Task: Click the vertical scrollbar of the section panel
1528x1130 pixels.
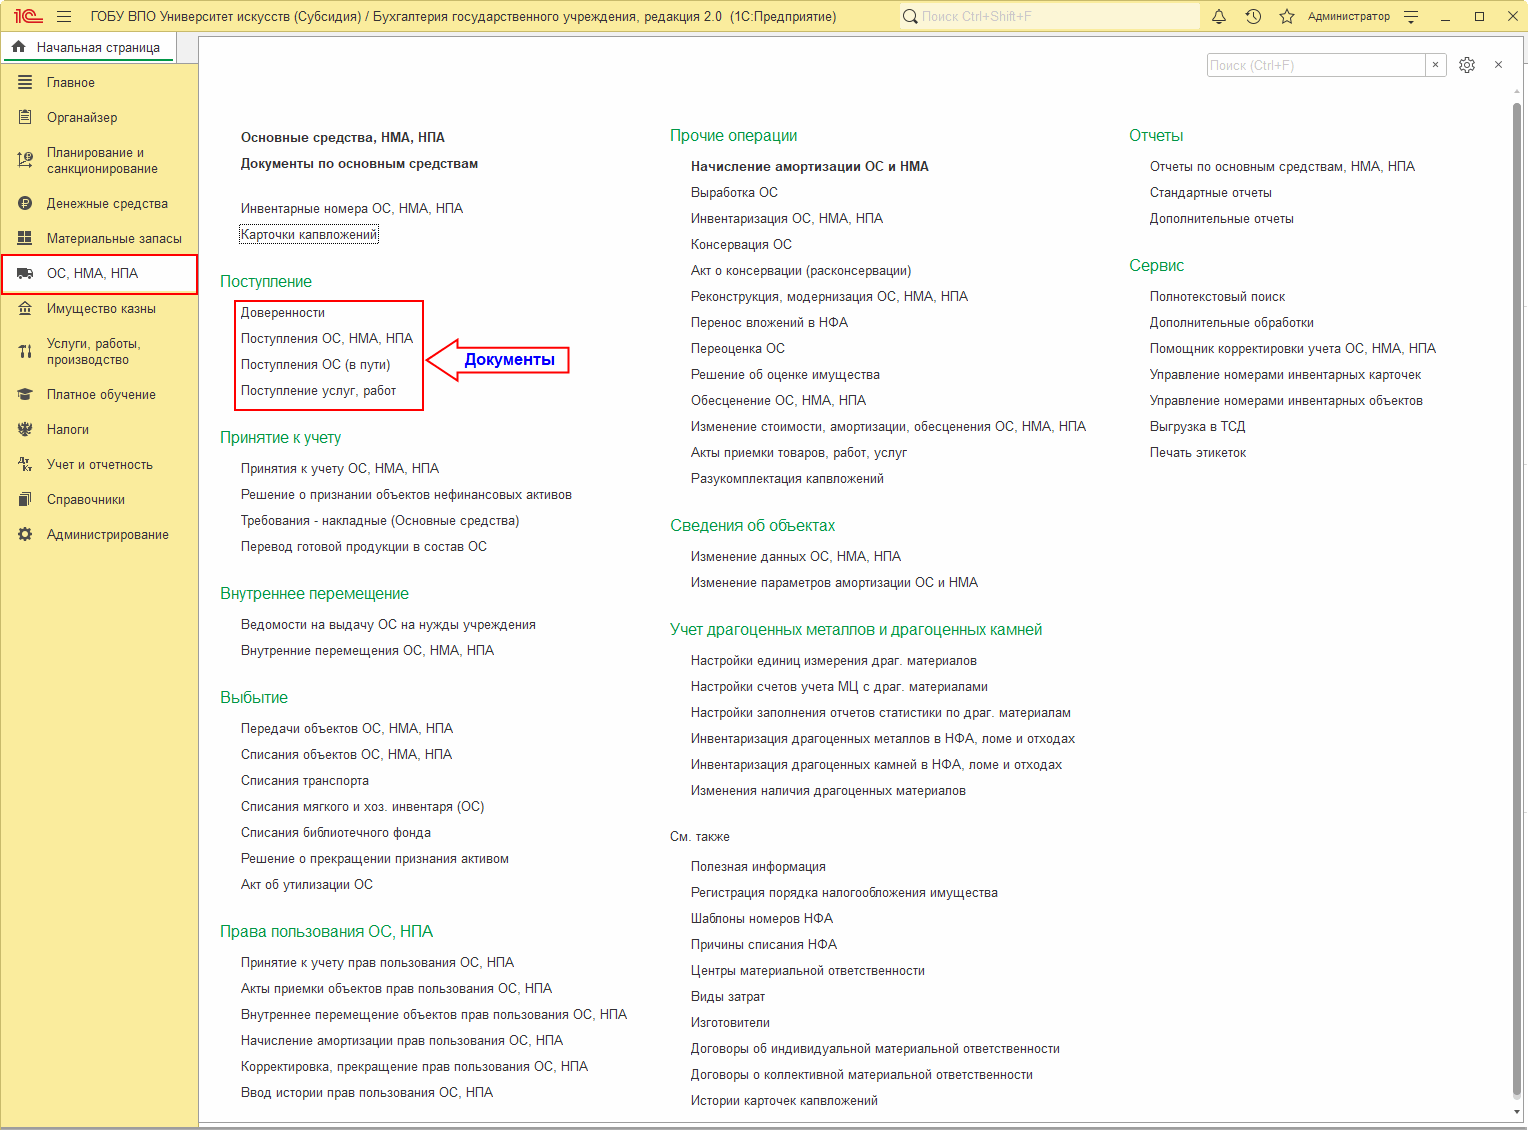Action: (x=1517, y=600)
